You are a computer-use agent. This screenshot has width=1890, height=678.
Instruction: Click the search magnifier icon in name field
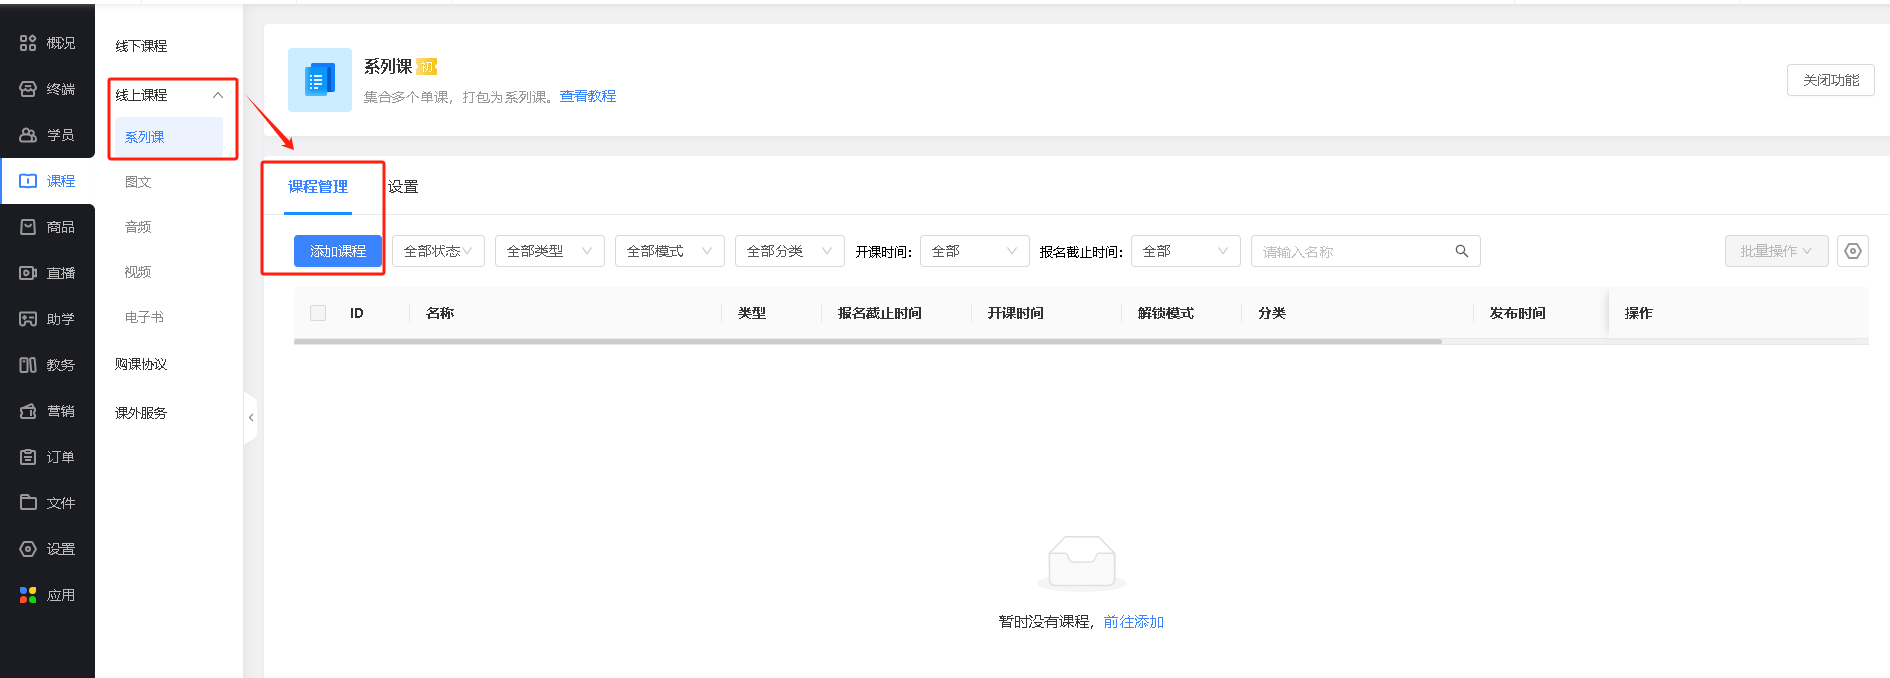click(x=1461, y=251)
